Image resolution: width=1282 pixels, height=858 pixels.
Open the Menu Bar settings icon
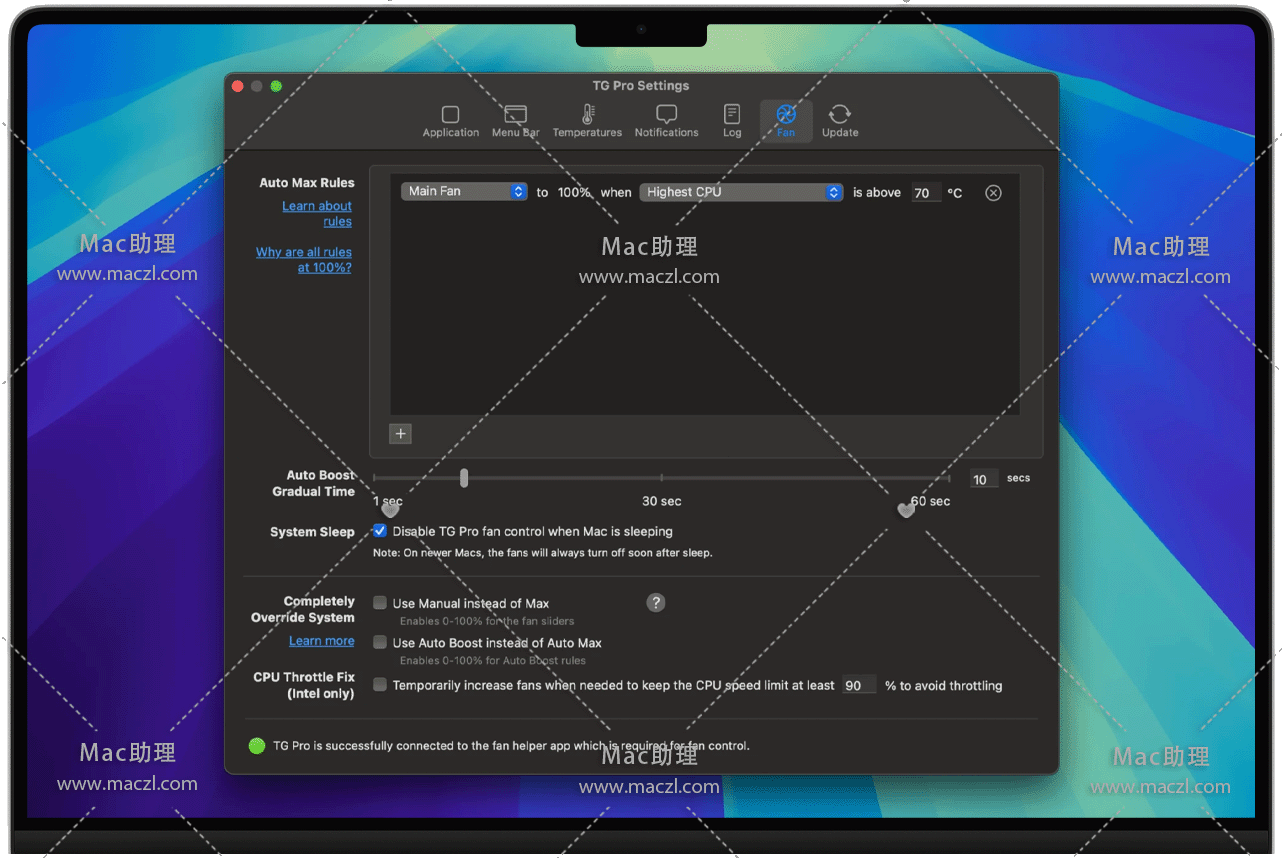515,115
